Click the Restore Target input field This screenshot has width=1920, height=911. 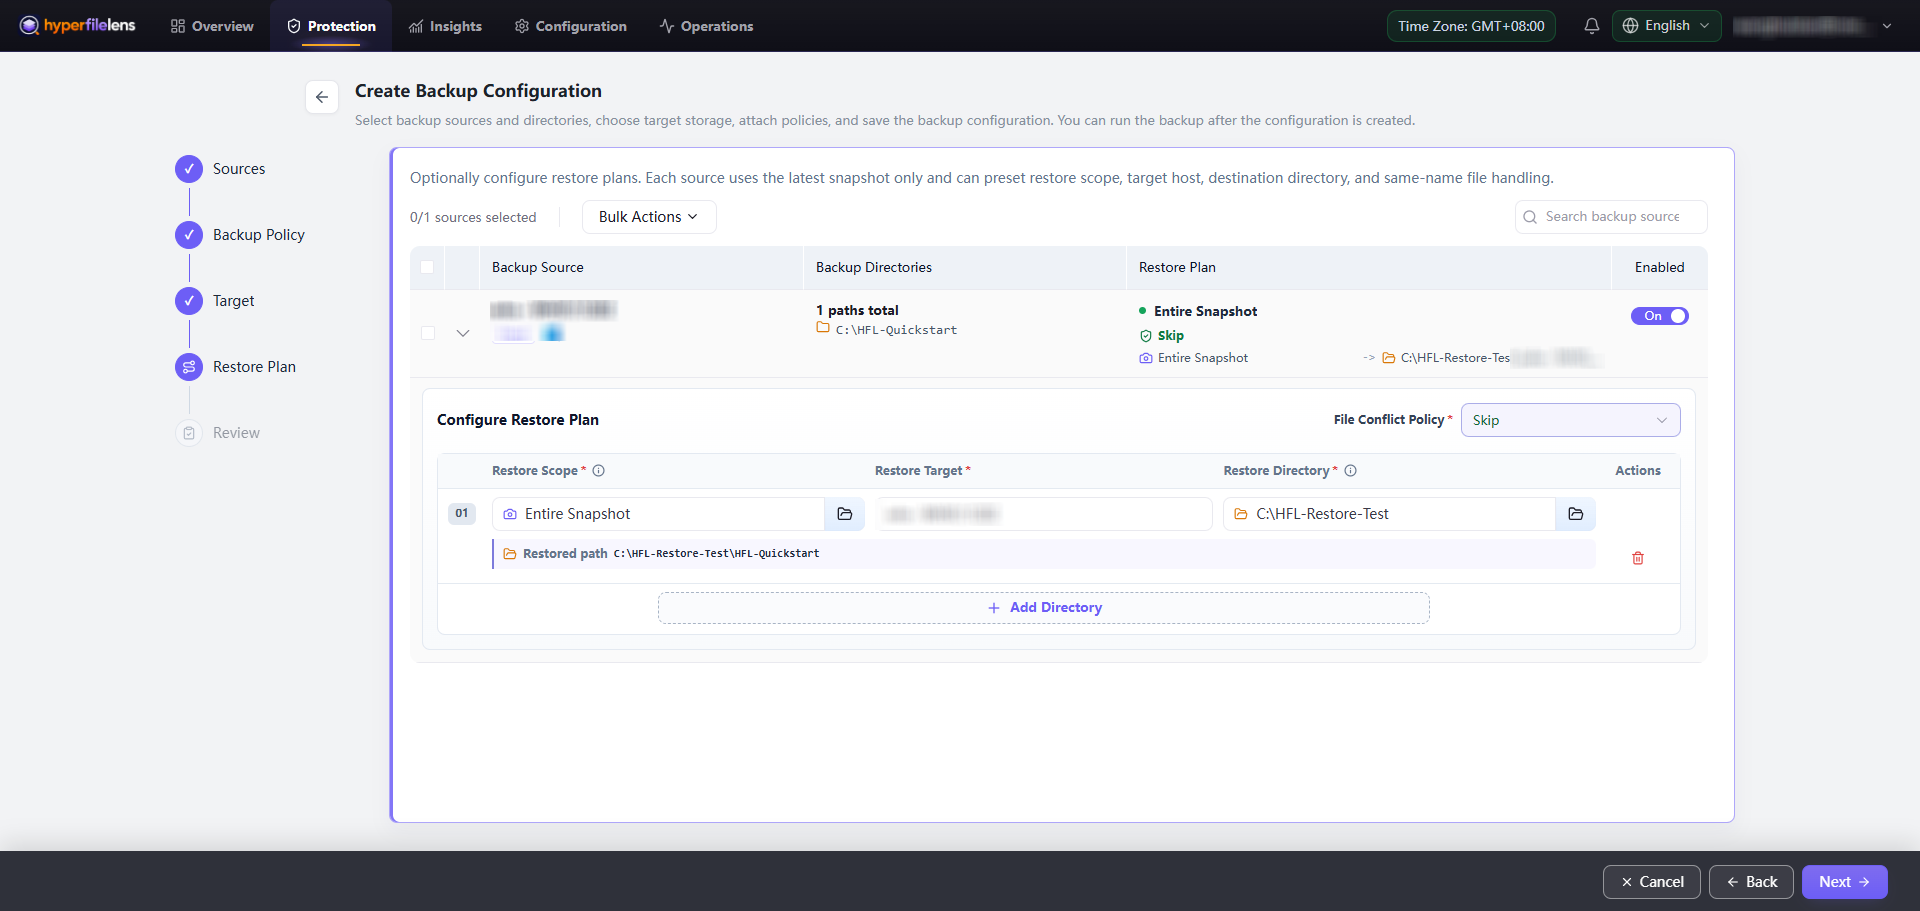(1044, 514)
